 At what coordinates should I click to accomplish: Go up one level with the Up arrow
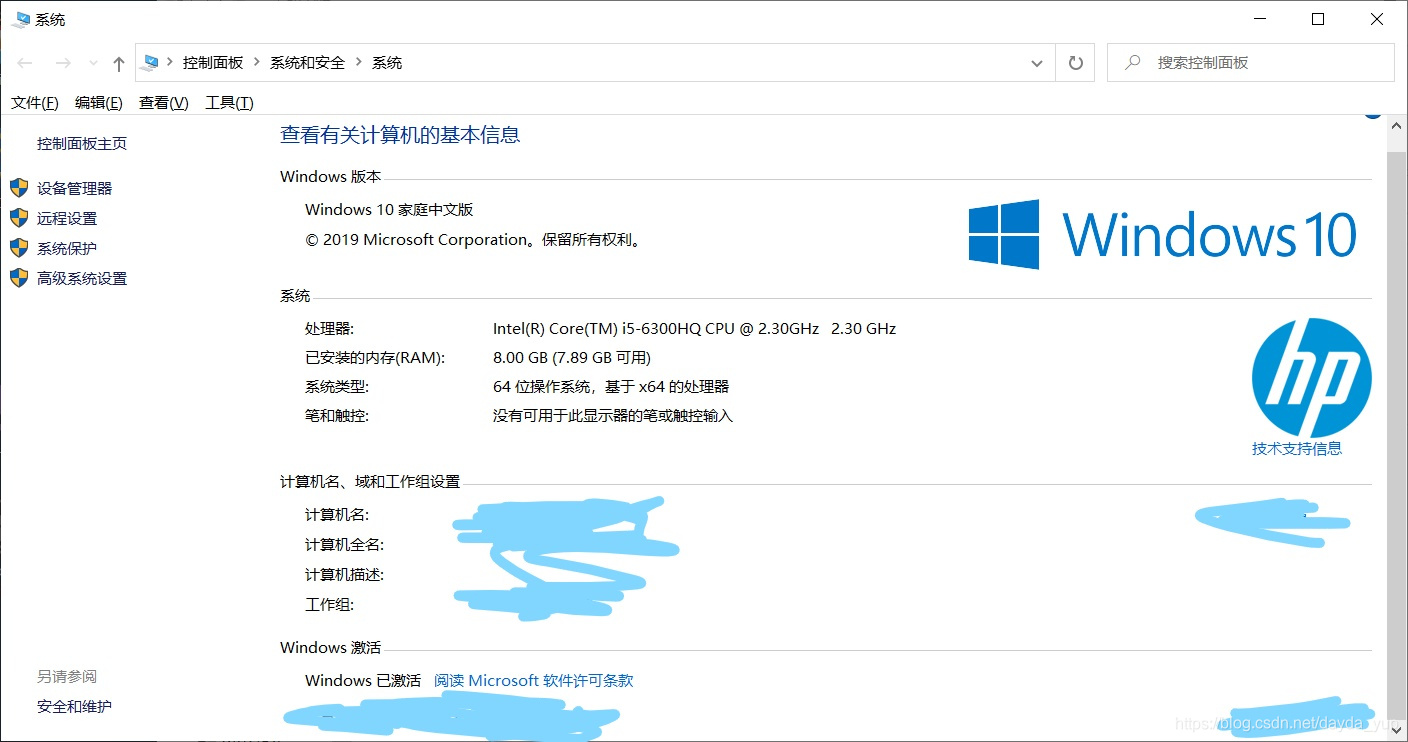(x=119, y=63)
